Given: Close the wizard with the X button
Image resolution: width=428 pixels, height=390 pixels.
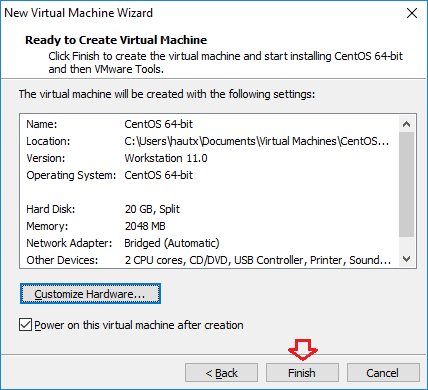Looking at the screenshot, I should coord(412,13).
